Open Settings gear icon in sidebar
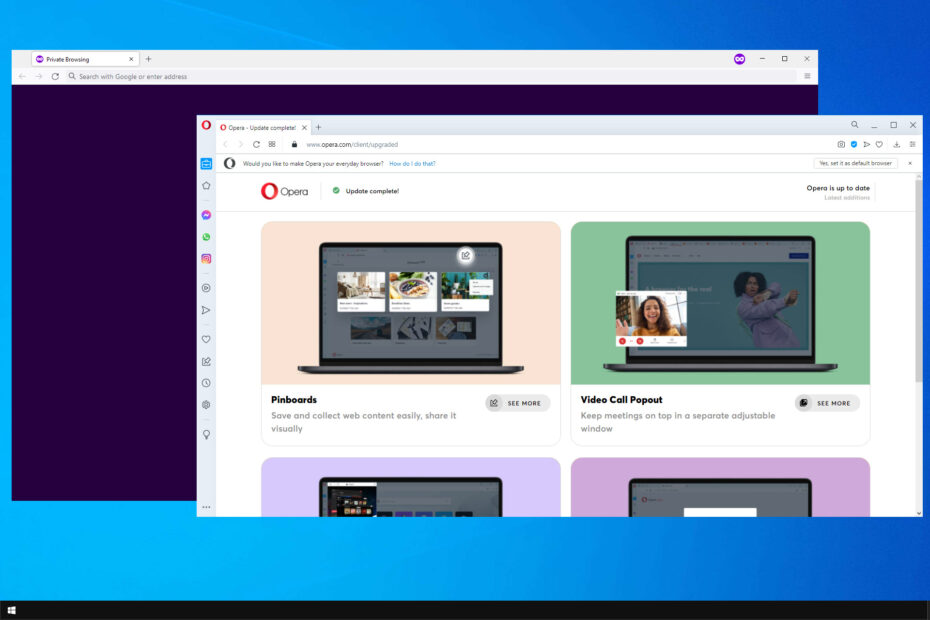Viewport: 930px width, 620px height. click(x=206, y=405)
